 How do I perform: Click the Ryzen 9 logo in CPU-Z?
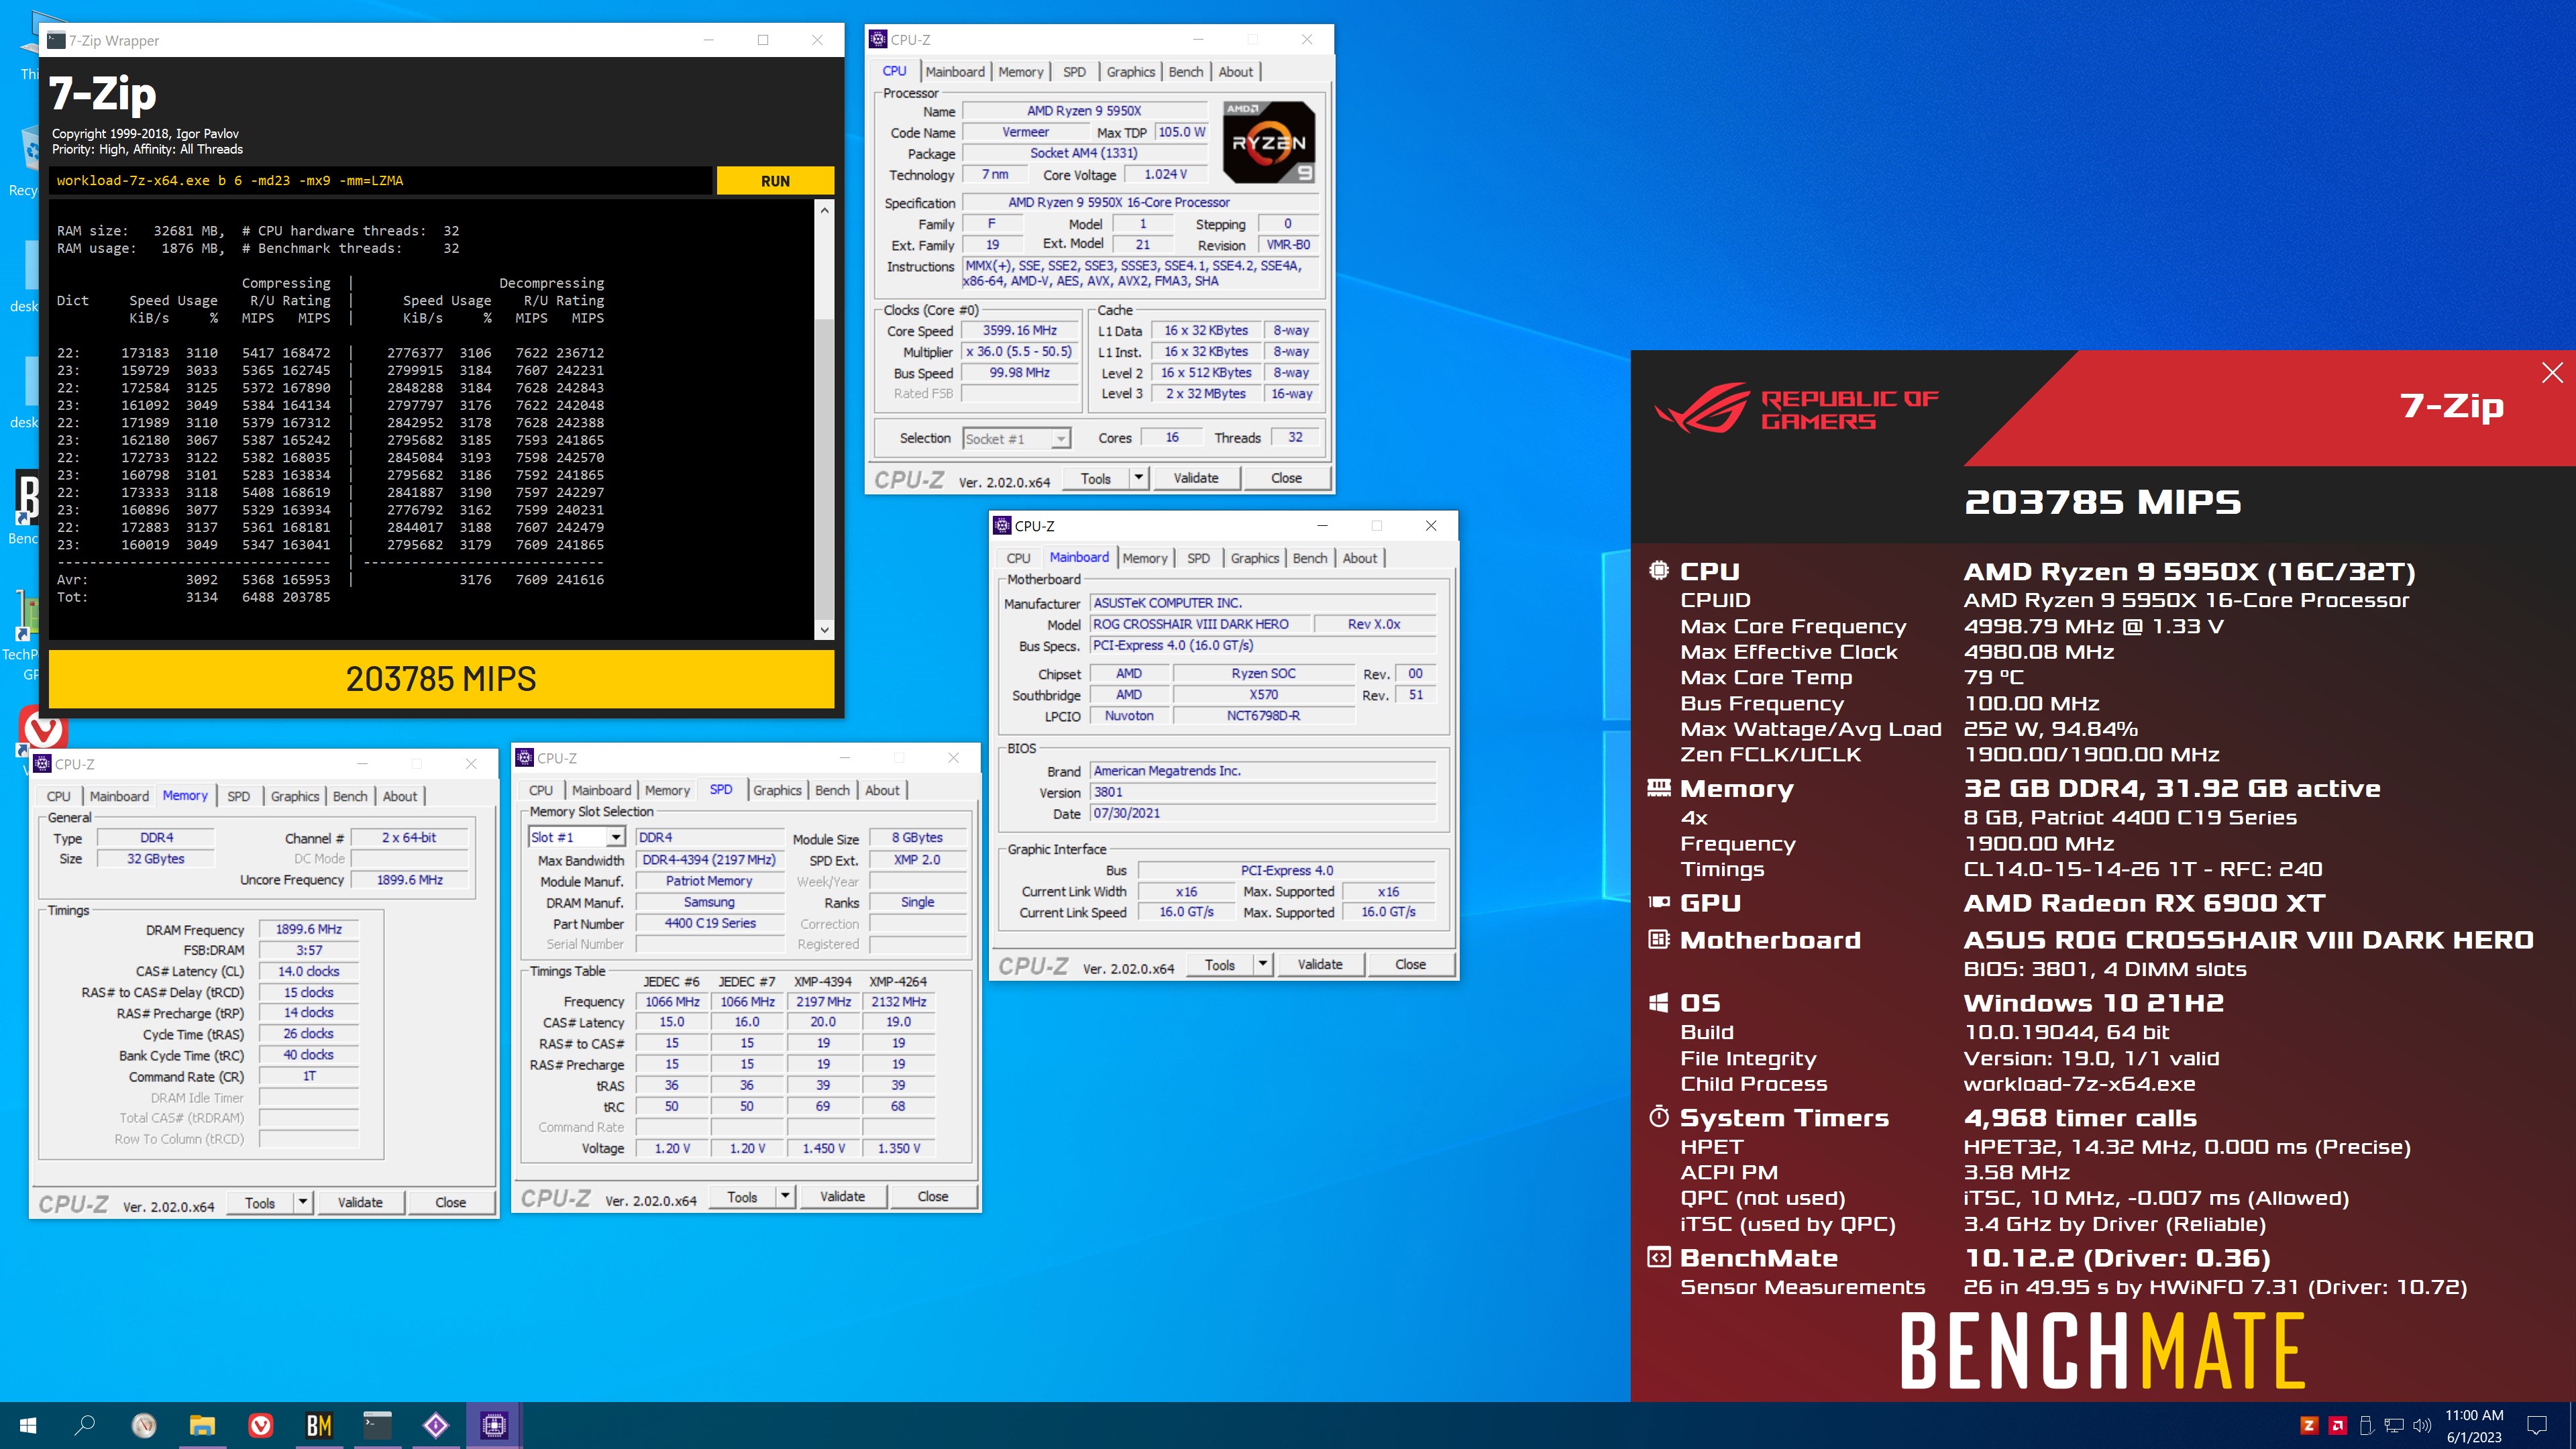(x=1269, y=142)
